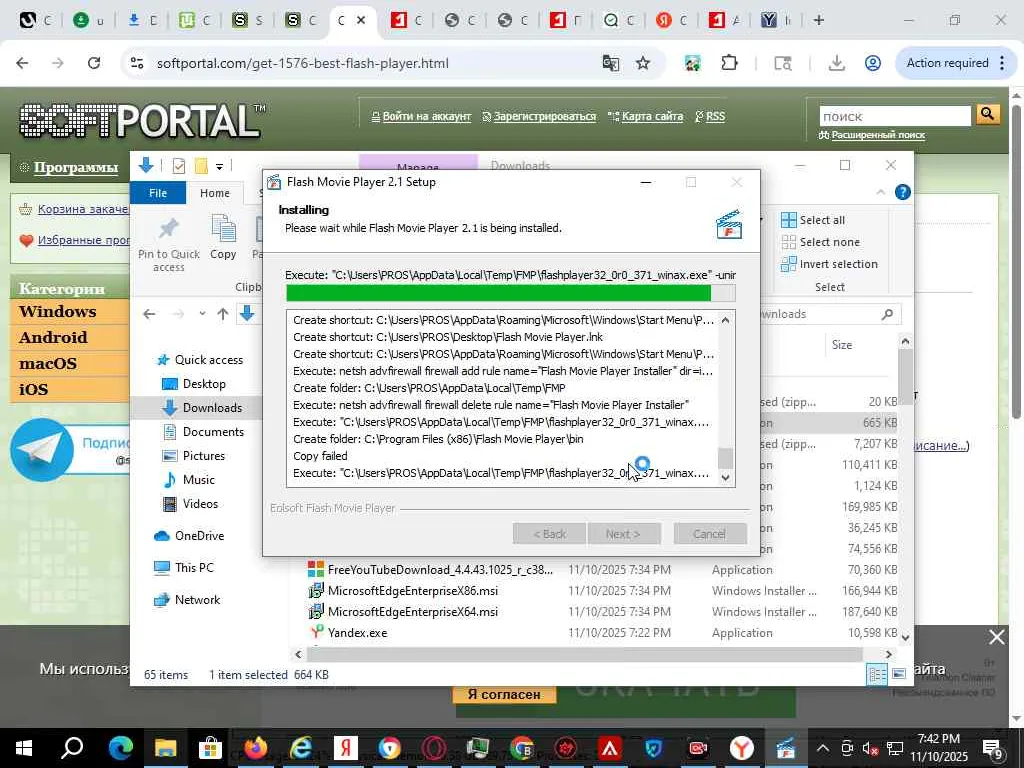Select the Explorer Home ribbon tab
The width and height of the screenshot is (1024, 768).
click(x=215, y=193)
